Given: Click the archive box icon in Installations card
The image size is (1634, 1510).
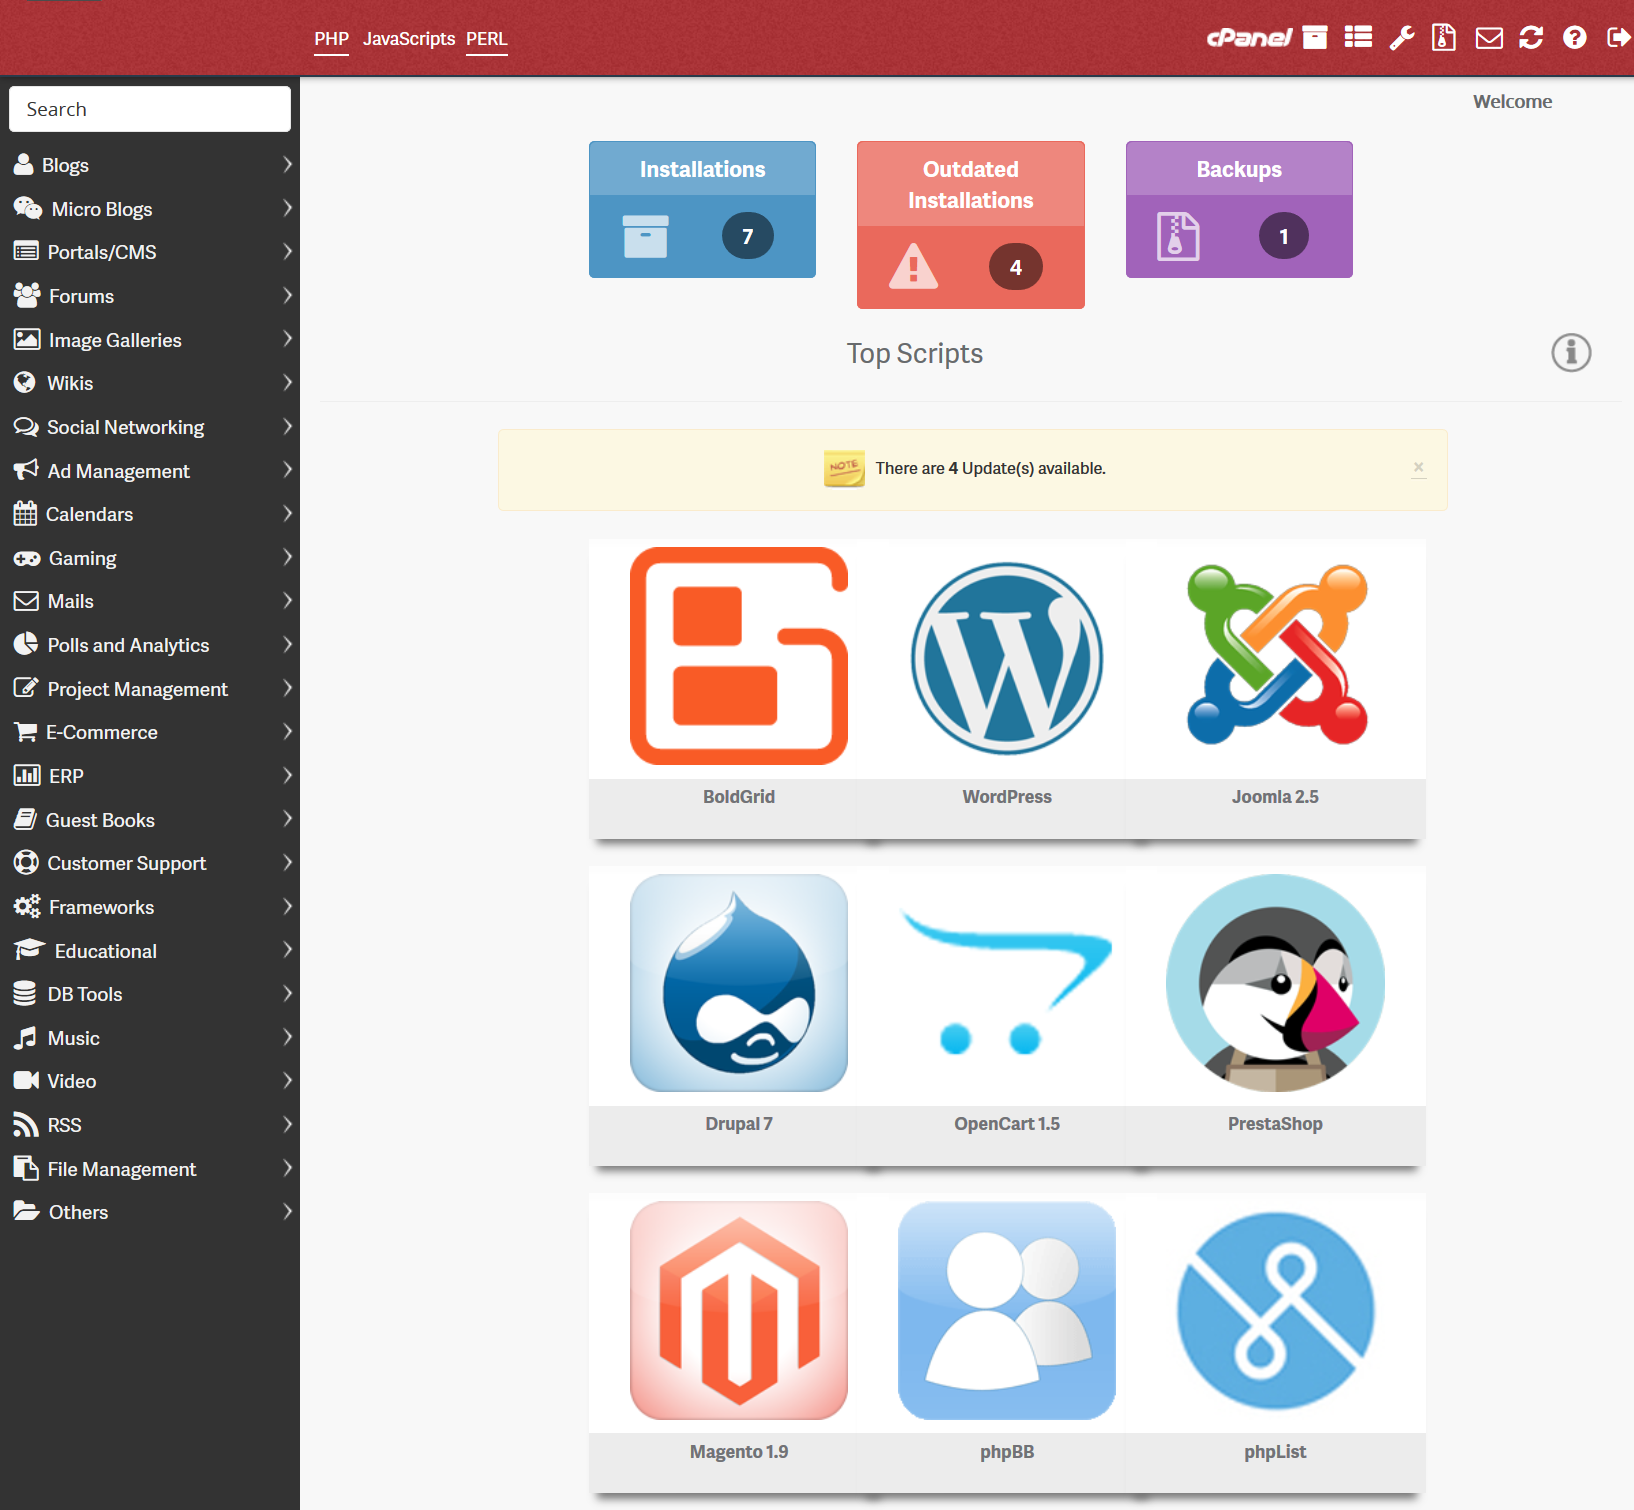Looking at the screenshot, I should (x=646, y=236).
